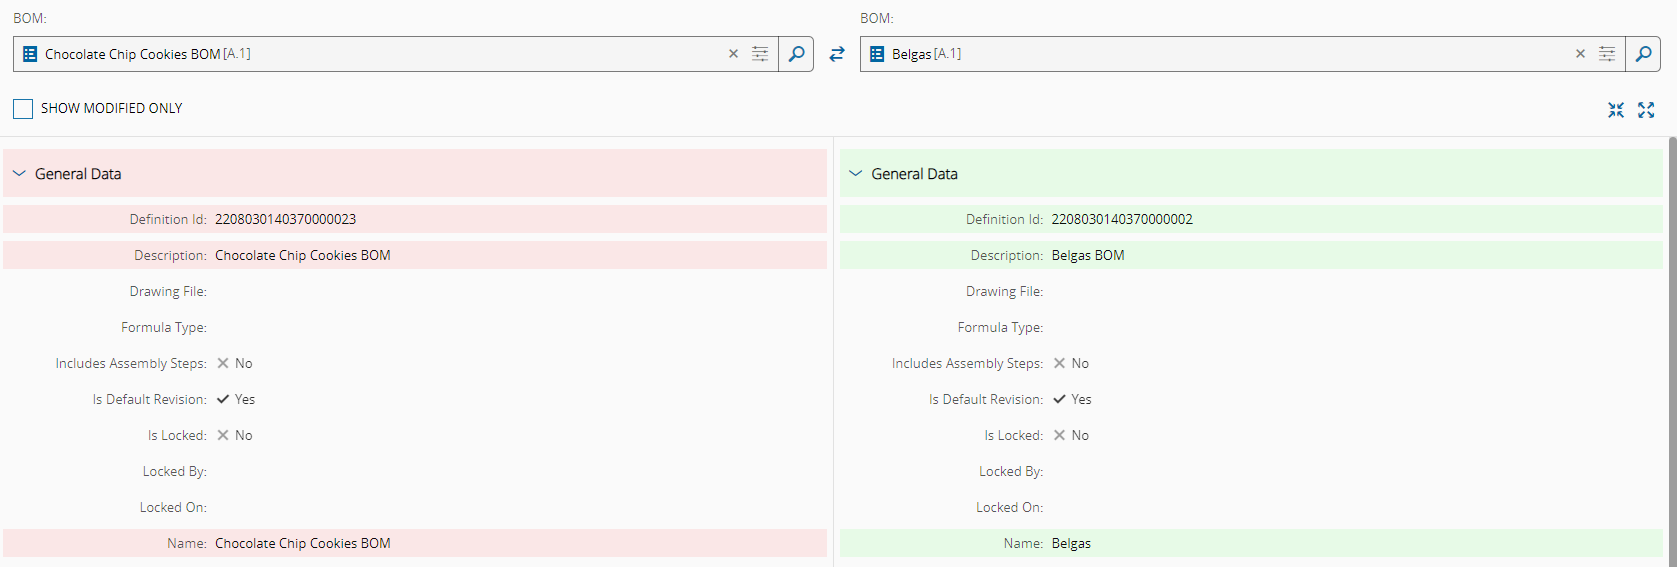The image size is (1677, 567).
Task: Click the list icon beside Chocolate Chip Cookies BOM
Action: pos(30,54)
